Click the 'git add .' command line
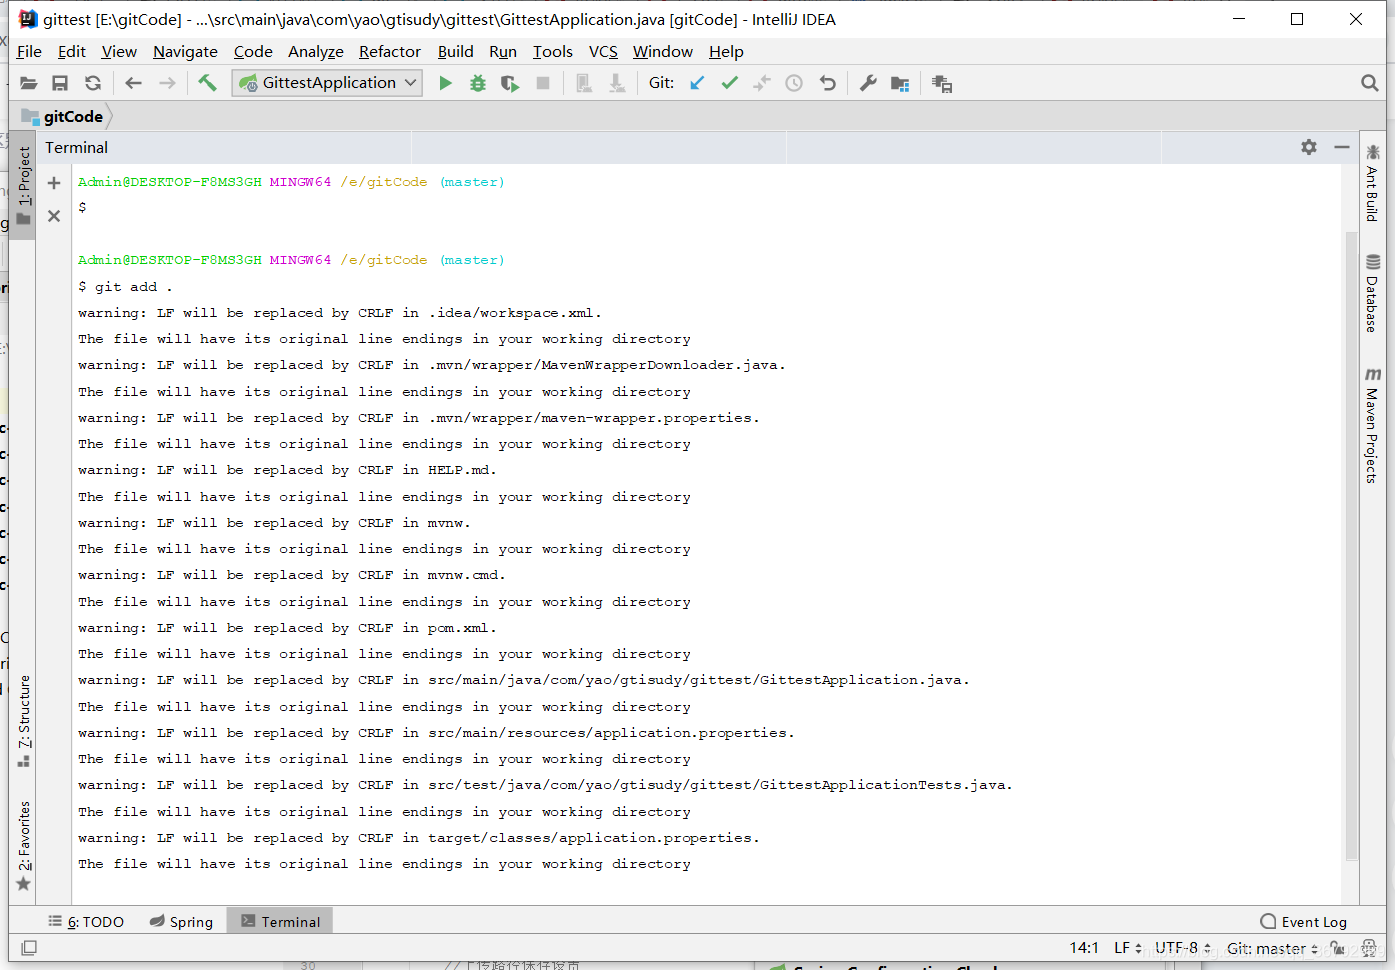This screenshot has height=970, width=1395. pos(126,287)
